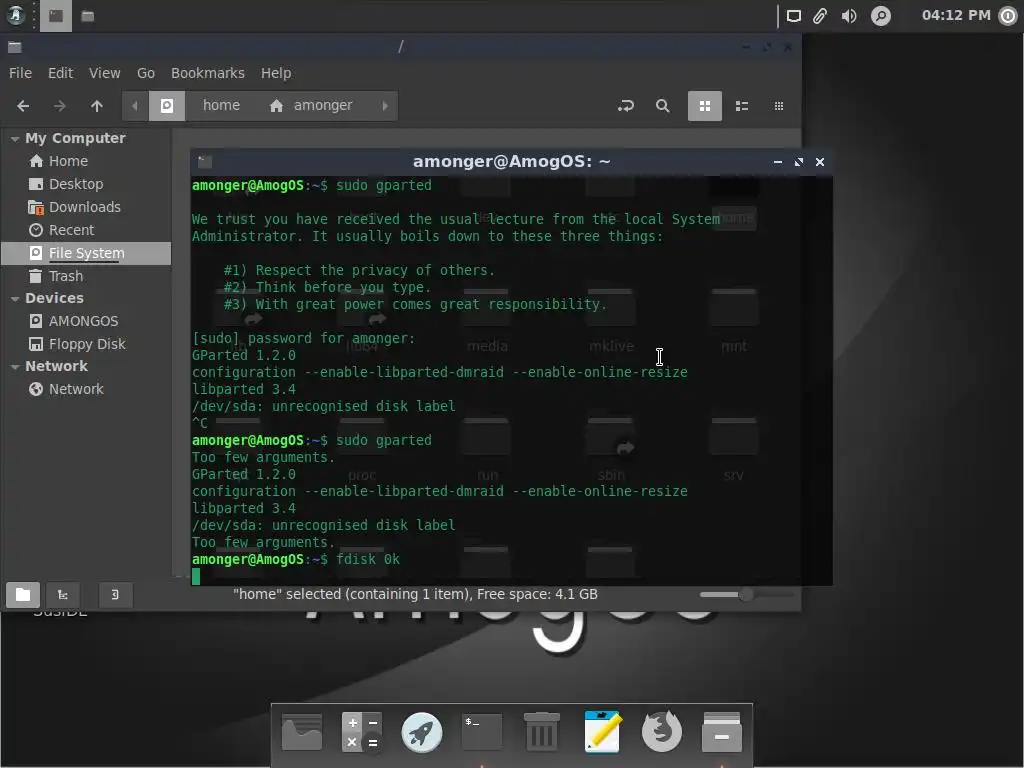Open the power button in the panel
The image size is (1024, 768).
tap(1008, 16)
